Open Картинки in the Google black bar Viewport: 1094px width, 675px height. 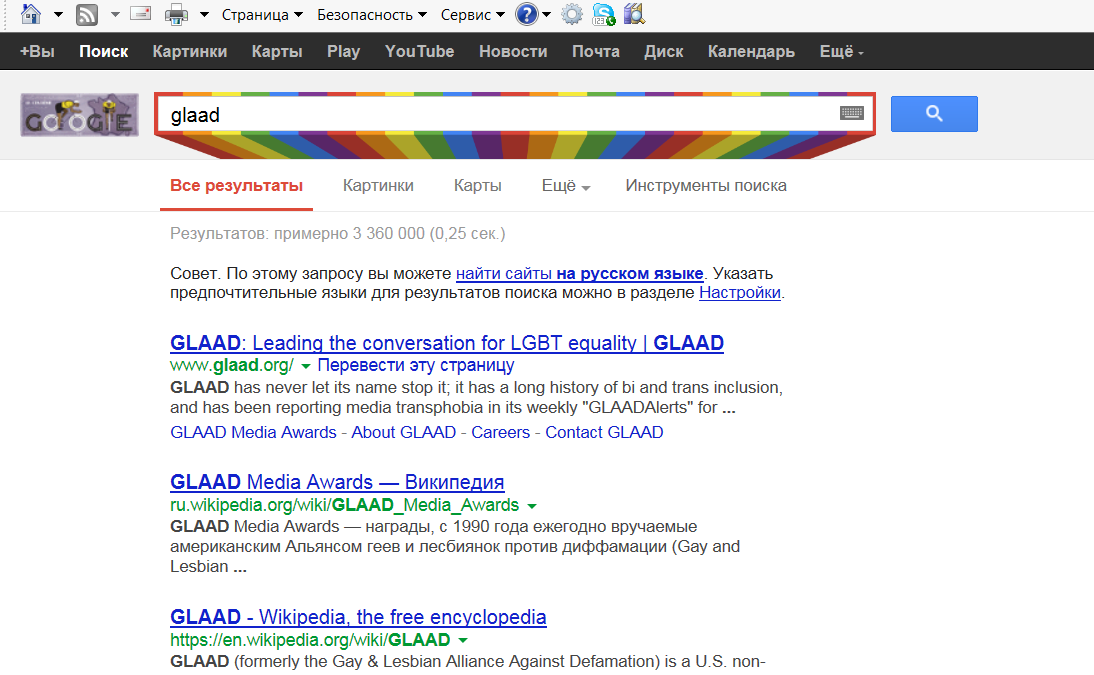click(x=190, y=52)
